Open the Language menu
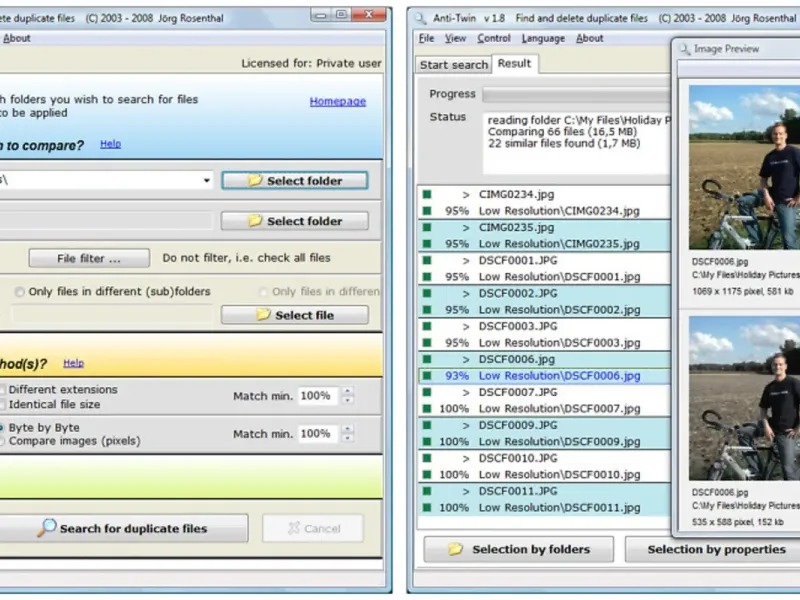800x600 pixels. (543, 38)
